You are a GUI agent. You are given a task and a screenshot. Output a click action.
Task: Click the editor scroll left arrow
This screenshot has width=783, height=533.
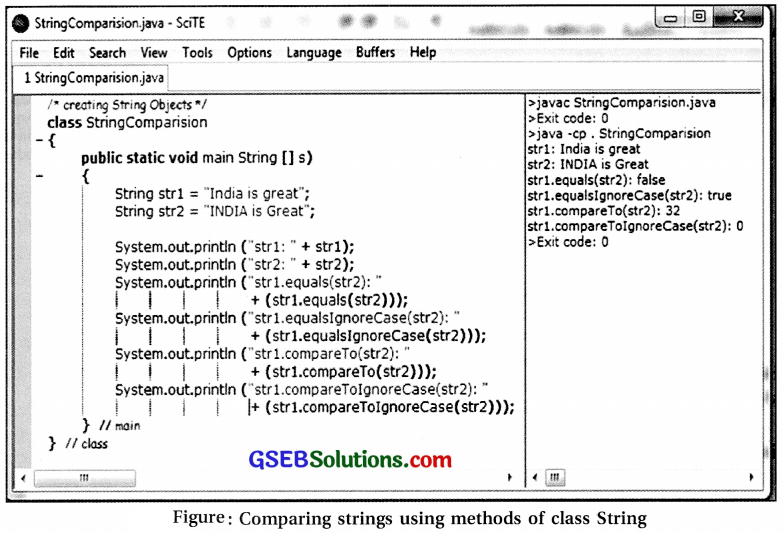point(23,478)
